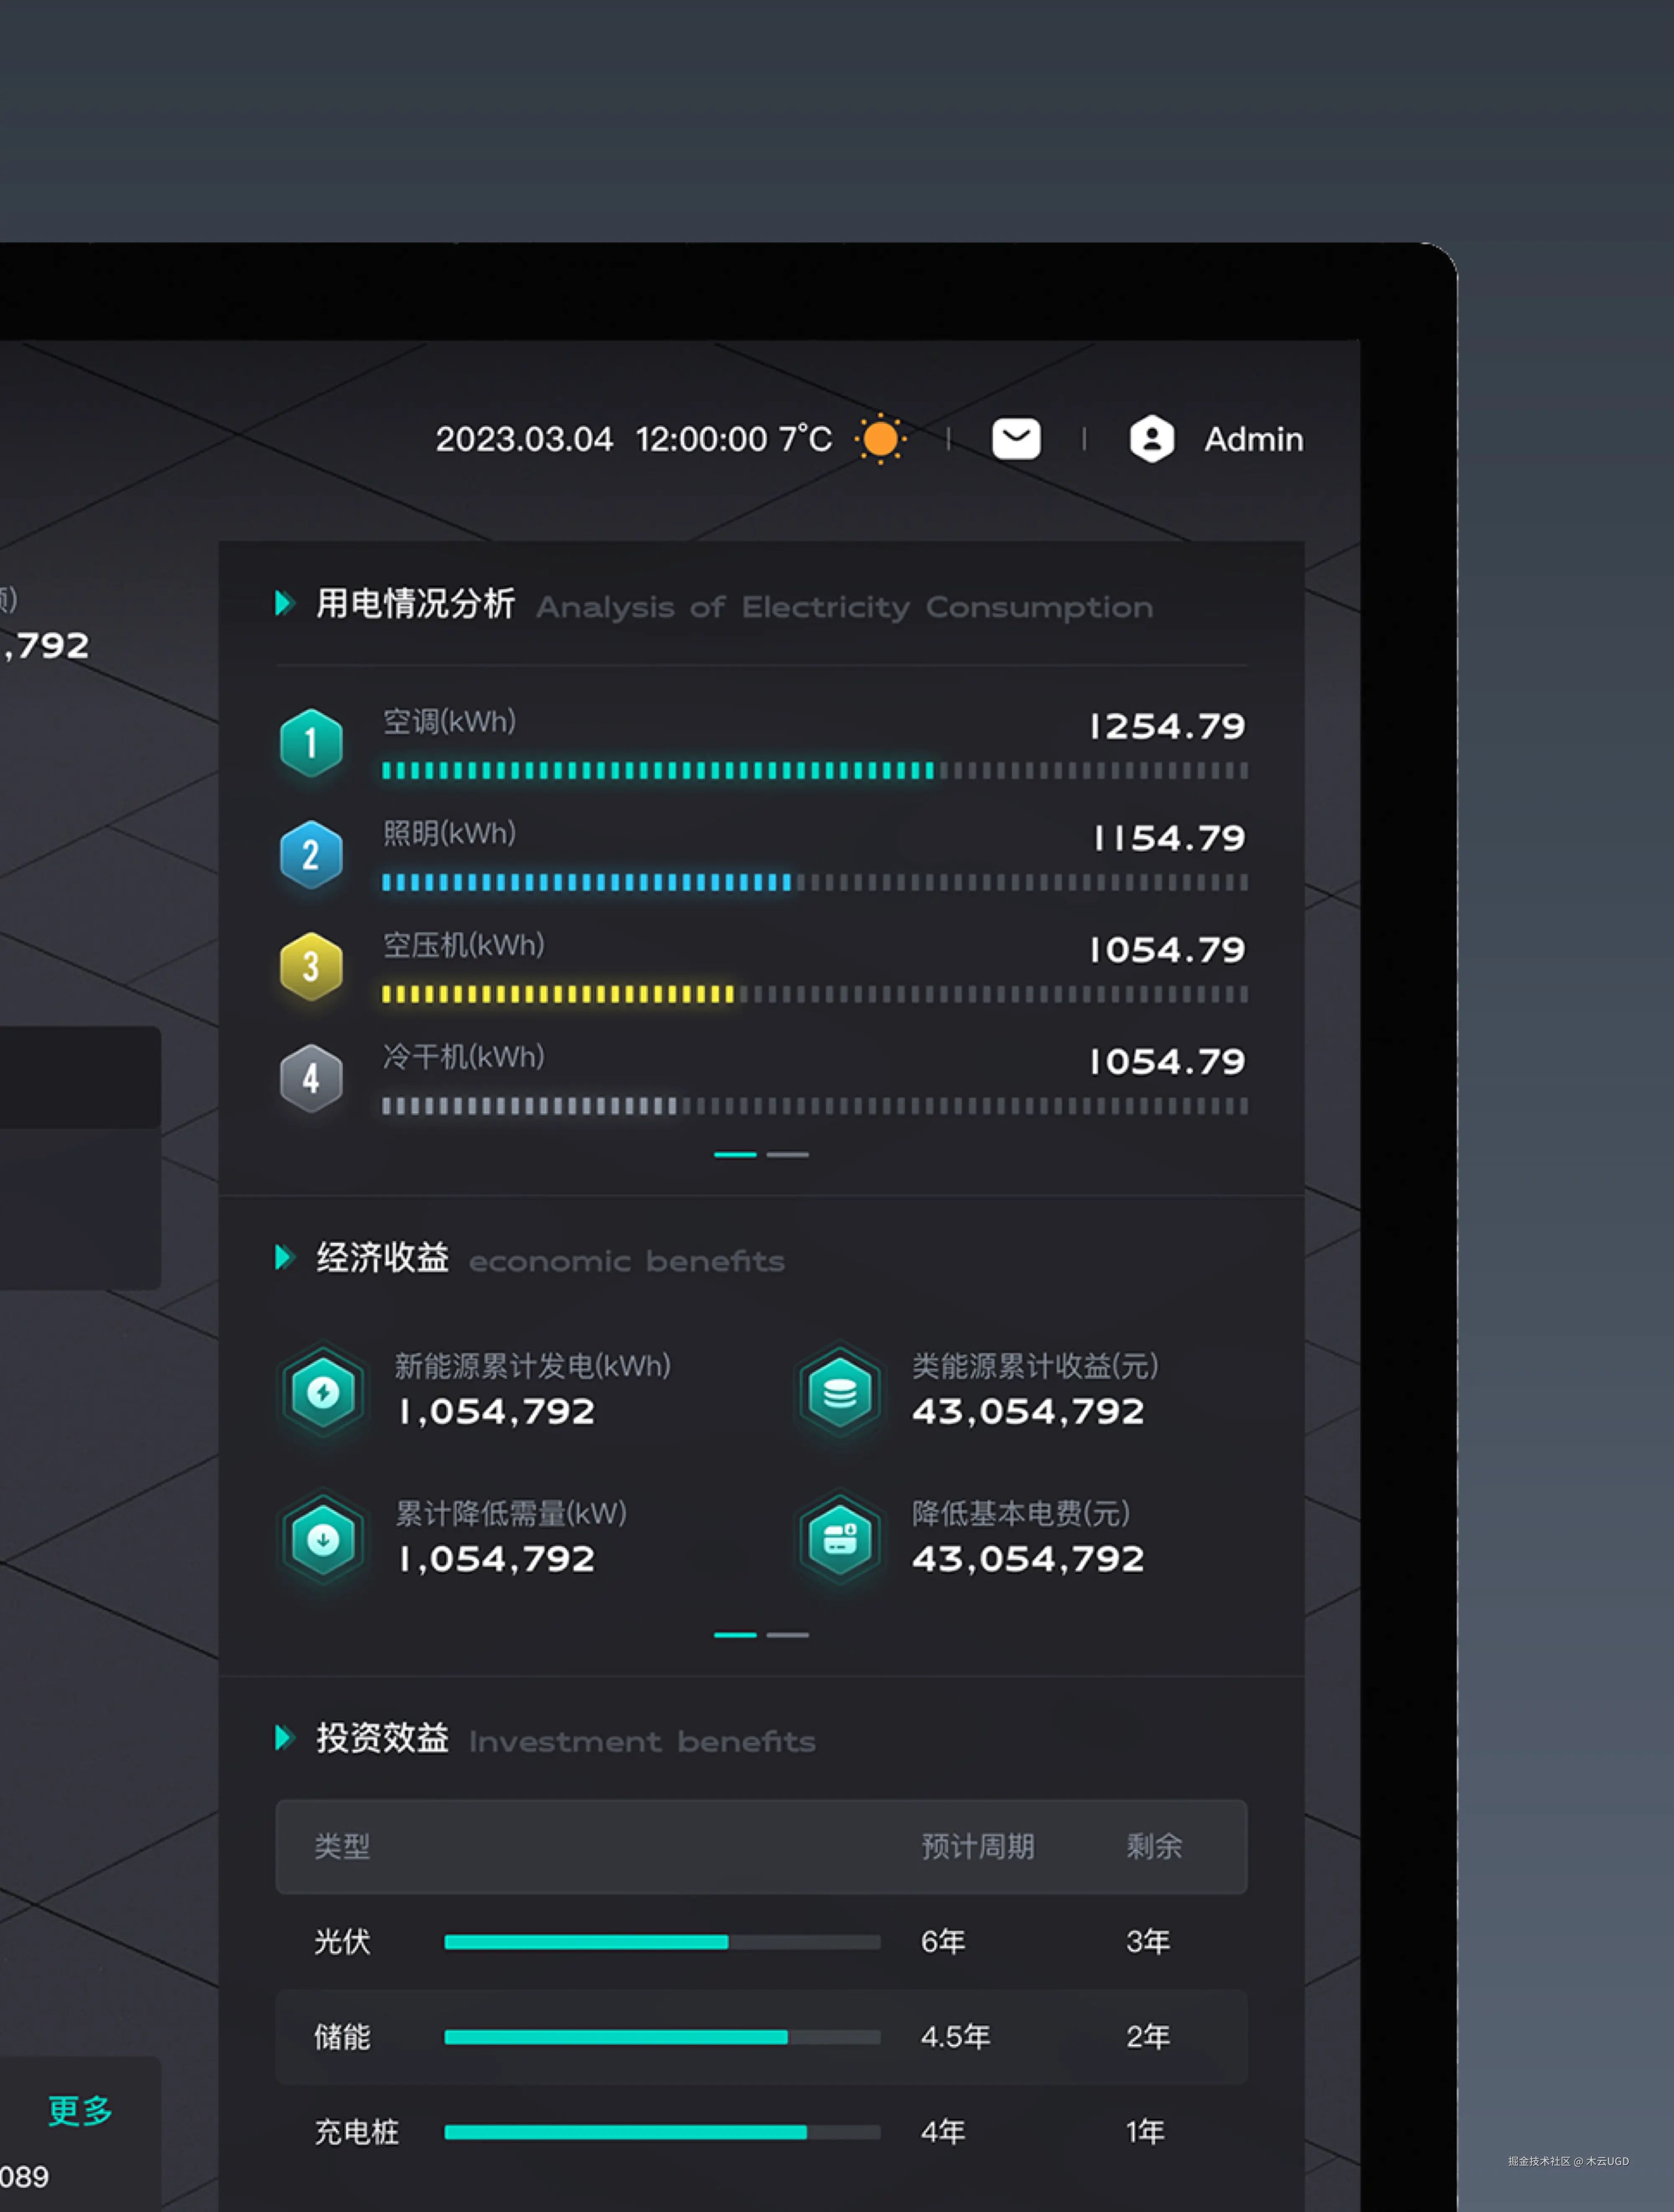This screenshot has width=1674, height=2212.
Task: Click 43,054,792 under 类能源累计收益
Action: (x=1028, y=1411)
